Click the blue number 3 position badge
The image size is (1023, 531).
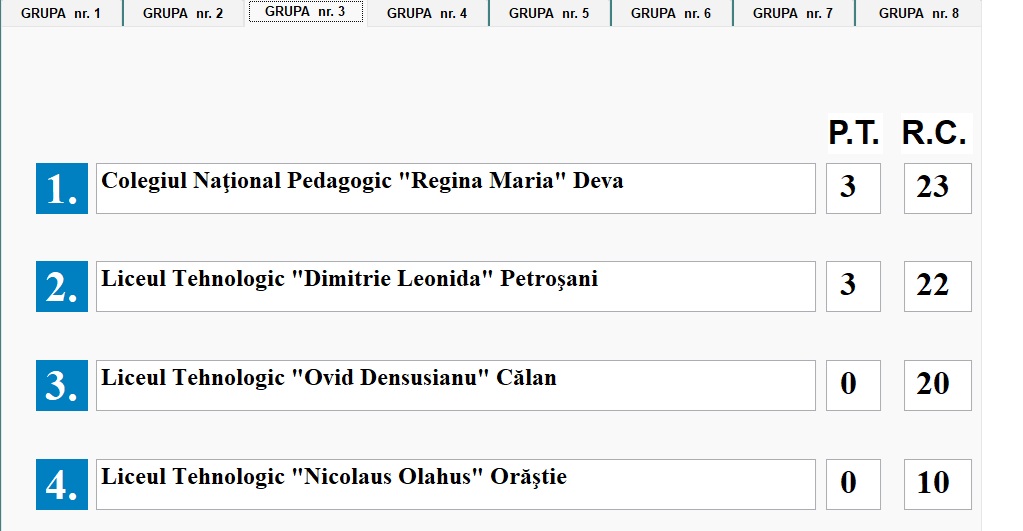coord(62,385)
